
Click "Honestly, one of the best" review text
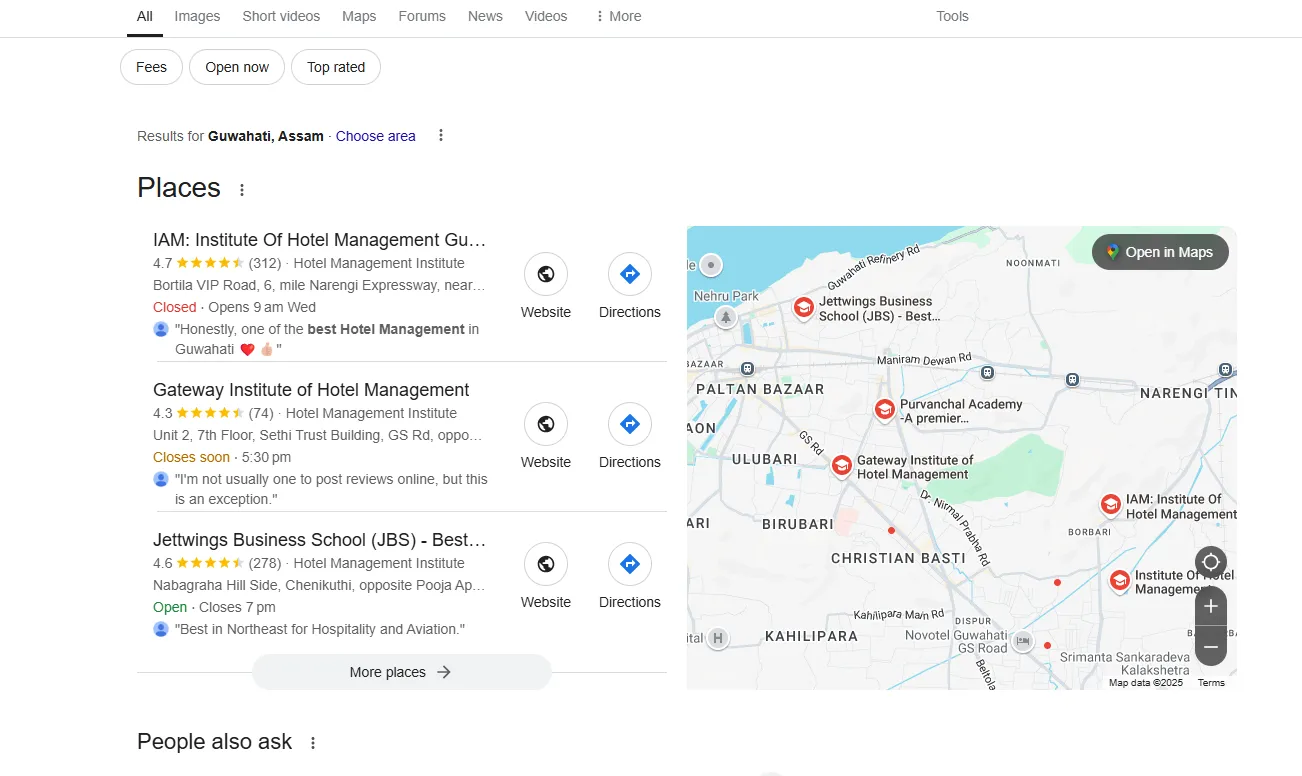[327, 339]
